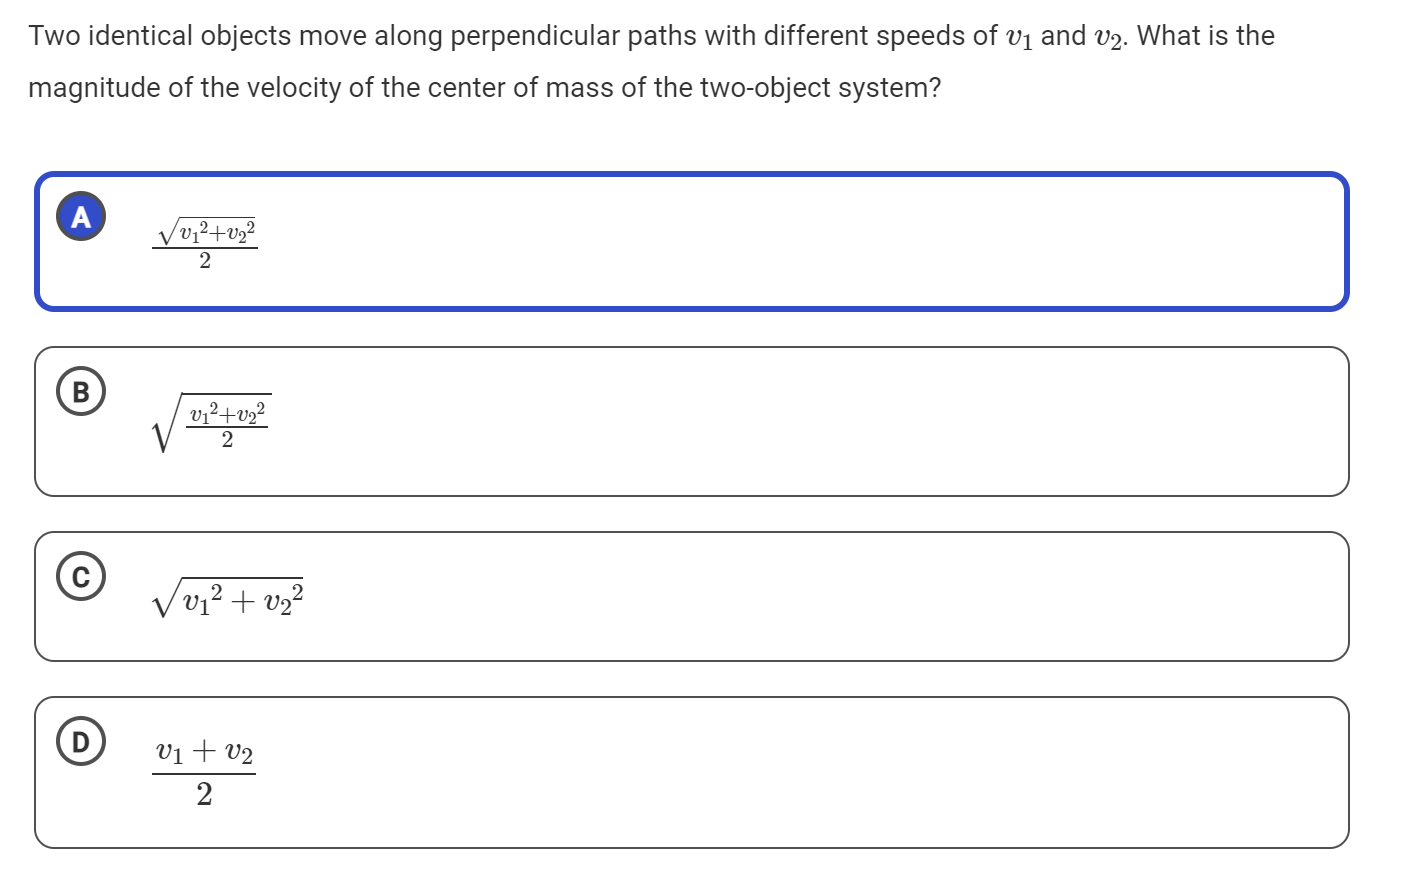This screenshot has width=1402, height=891.
Task: Click the circled C icon
Action: tap(81, 575)
